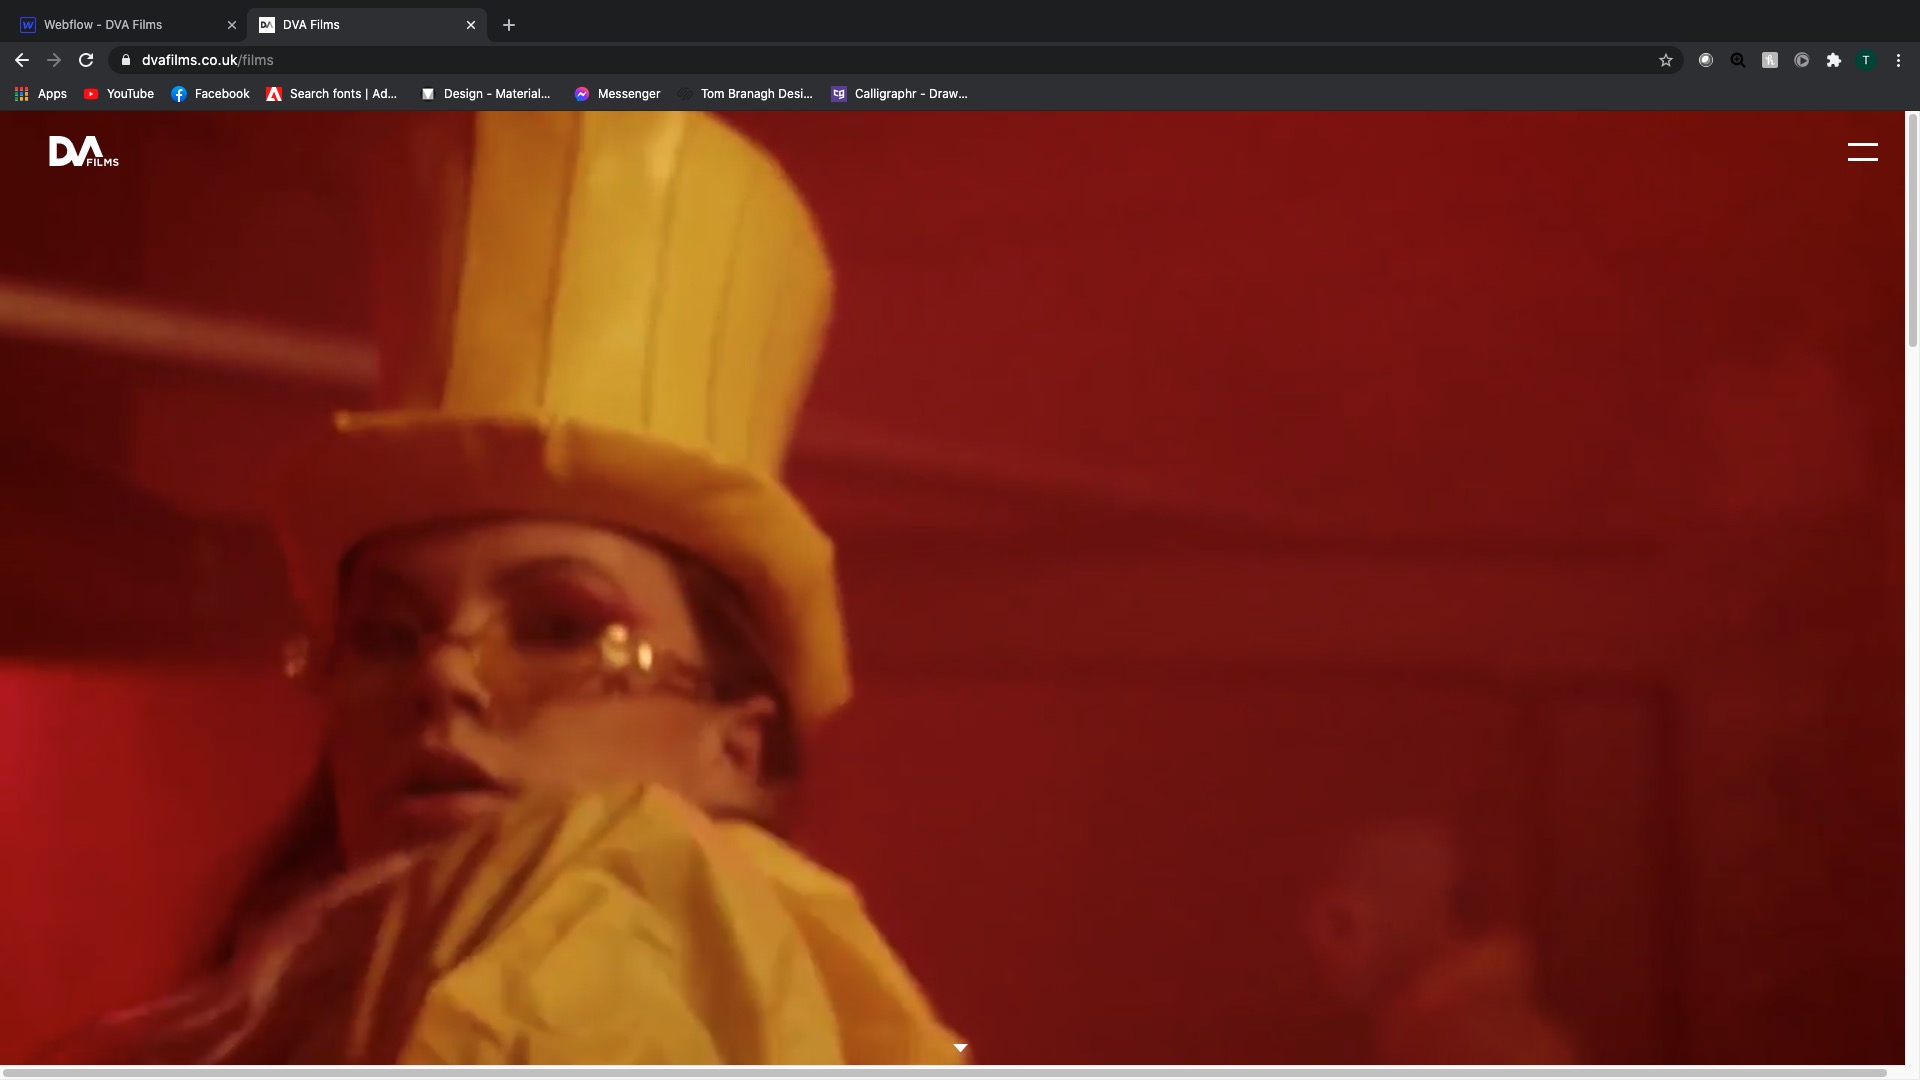Viewport: 1920px width, 1080px height.
Task: Open the hamburger navigation menu
Action: (1862, 152)
